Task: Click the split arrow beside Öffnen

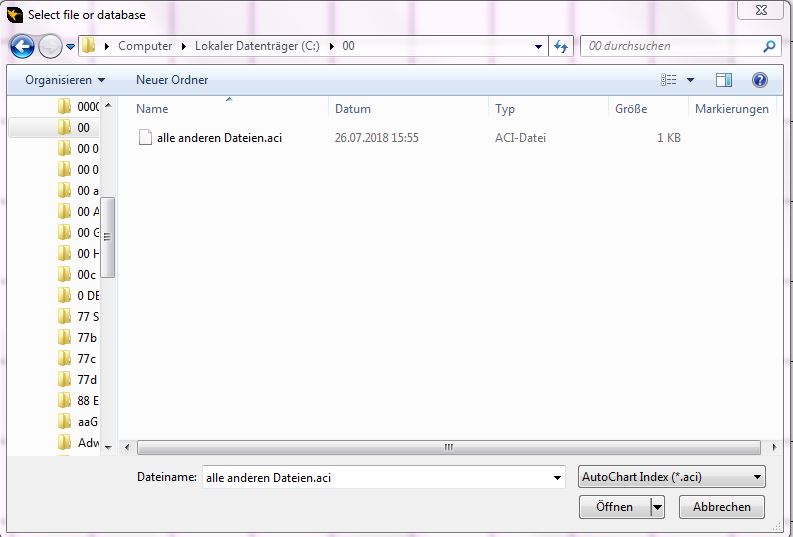Action: [657, 507]
